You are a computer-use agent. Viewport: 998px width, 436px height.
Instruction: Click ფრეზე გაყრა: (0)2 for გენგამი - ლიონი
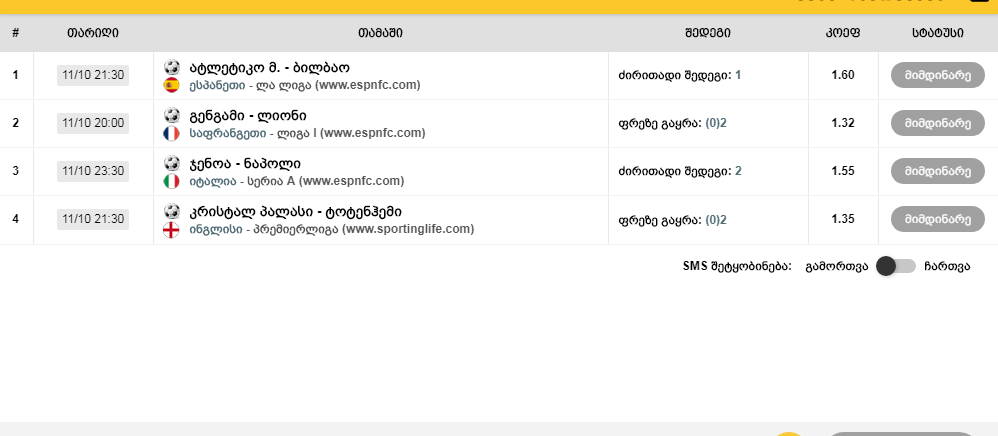672,123
